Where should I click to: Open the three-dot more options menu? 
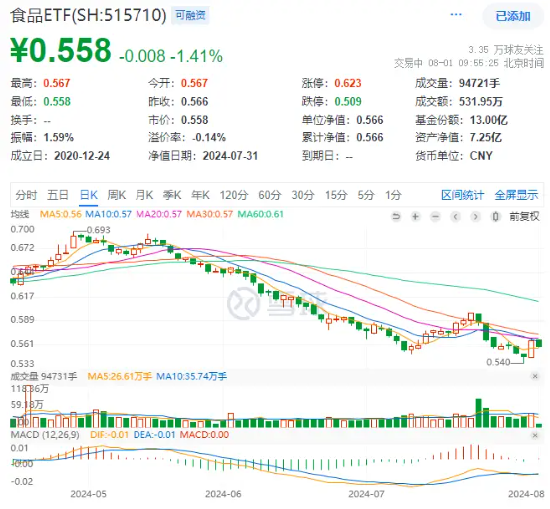(456, 14)
